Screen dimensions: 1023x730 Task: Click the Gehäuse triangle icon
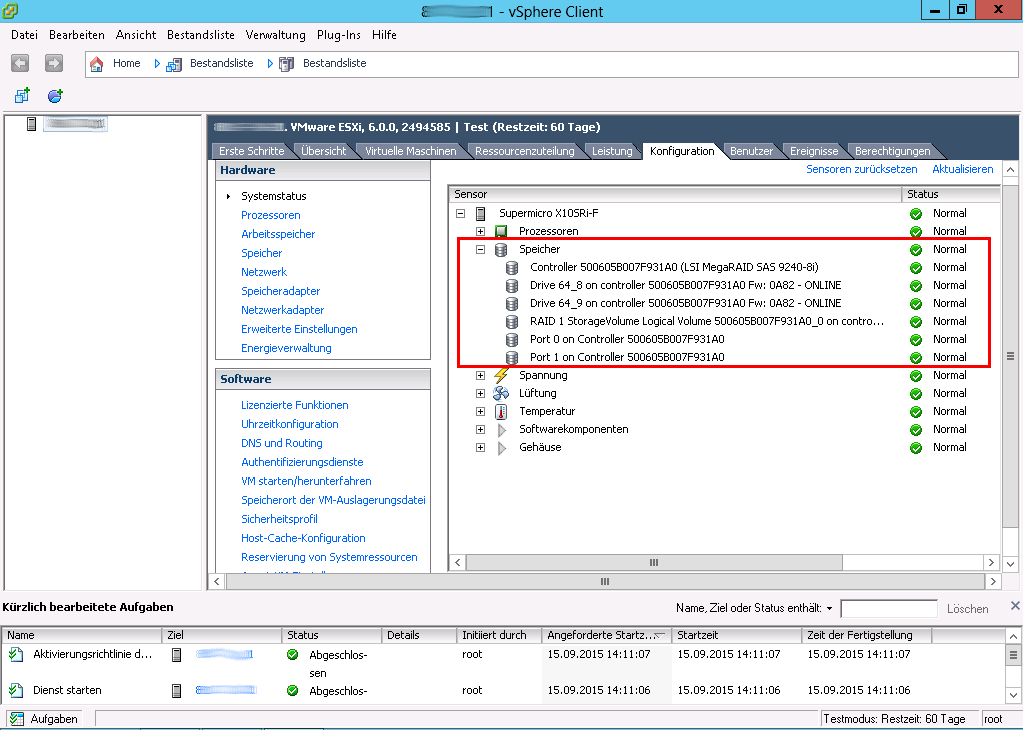(502, 448)
